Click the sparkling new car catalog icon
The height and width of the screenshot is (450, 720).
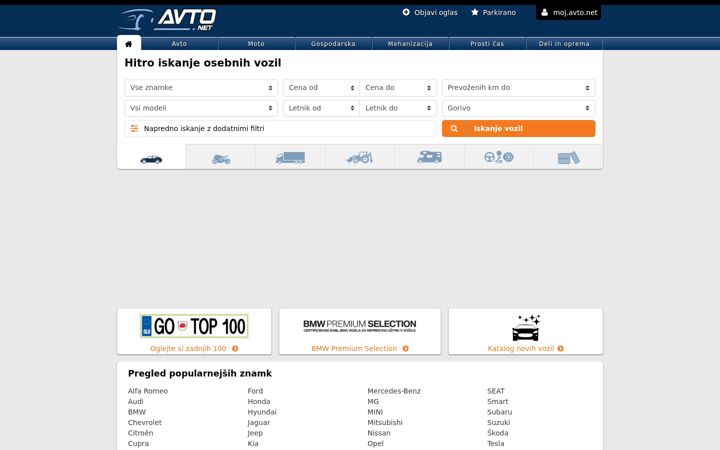click(x=526, y=327)
